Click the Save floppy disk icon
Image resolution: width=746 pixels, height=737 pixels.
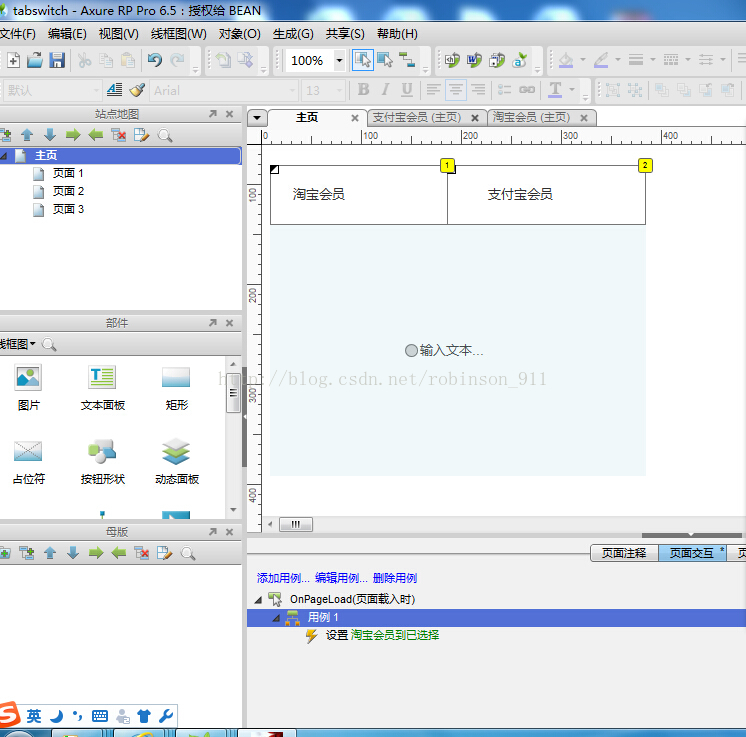pos(57,60)
